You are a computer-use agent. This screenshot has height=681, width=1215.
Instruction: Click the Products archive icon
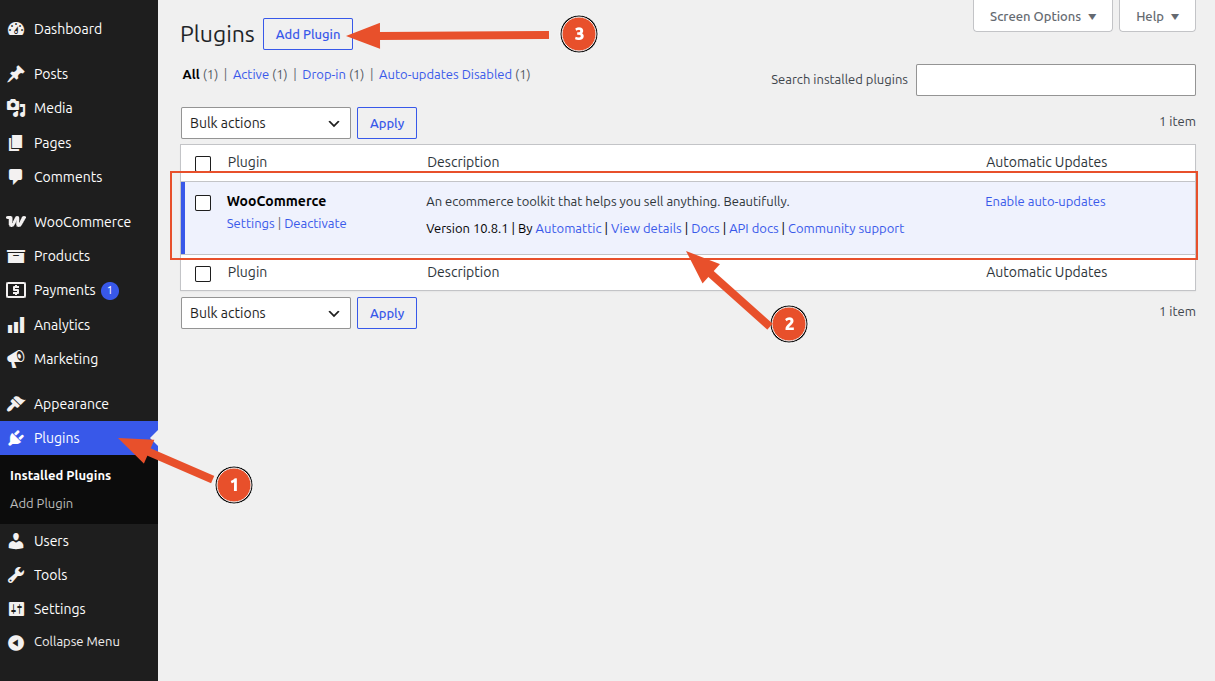click(x=16, y=256)
